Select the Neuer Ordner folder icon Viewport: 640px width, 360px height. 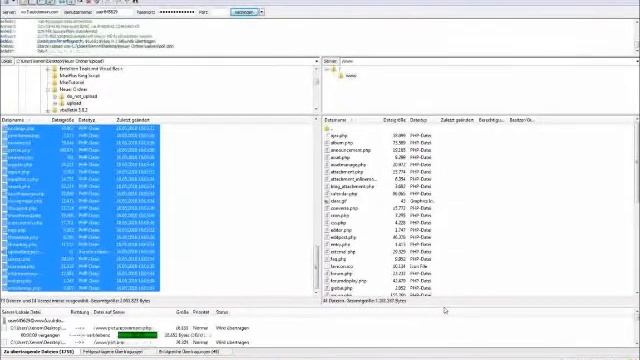coord(55,89)
